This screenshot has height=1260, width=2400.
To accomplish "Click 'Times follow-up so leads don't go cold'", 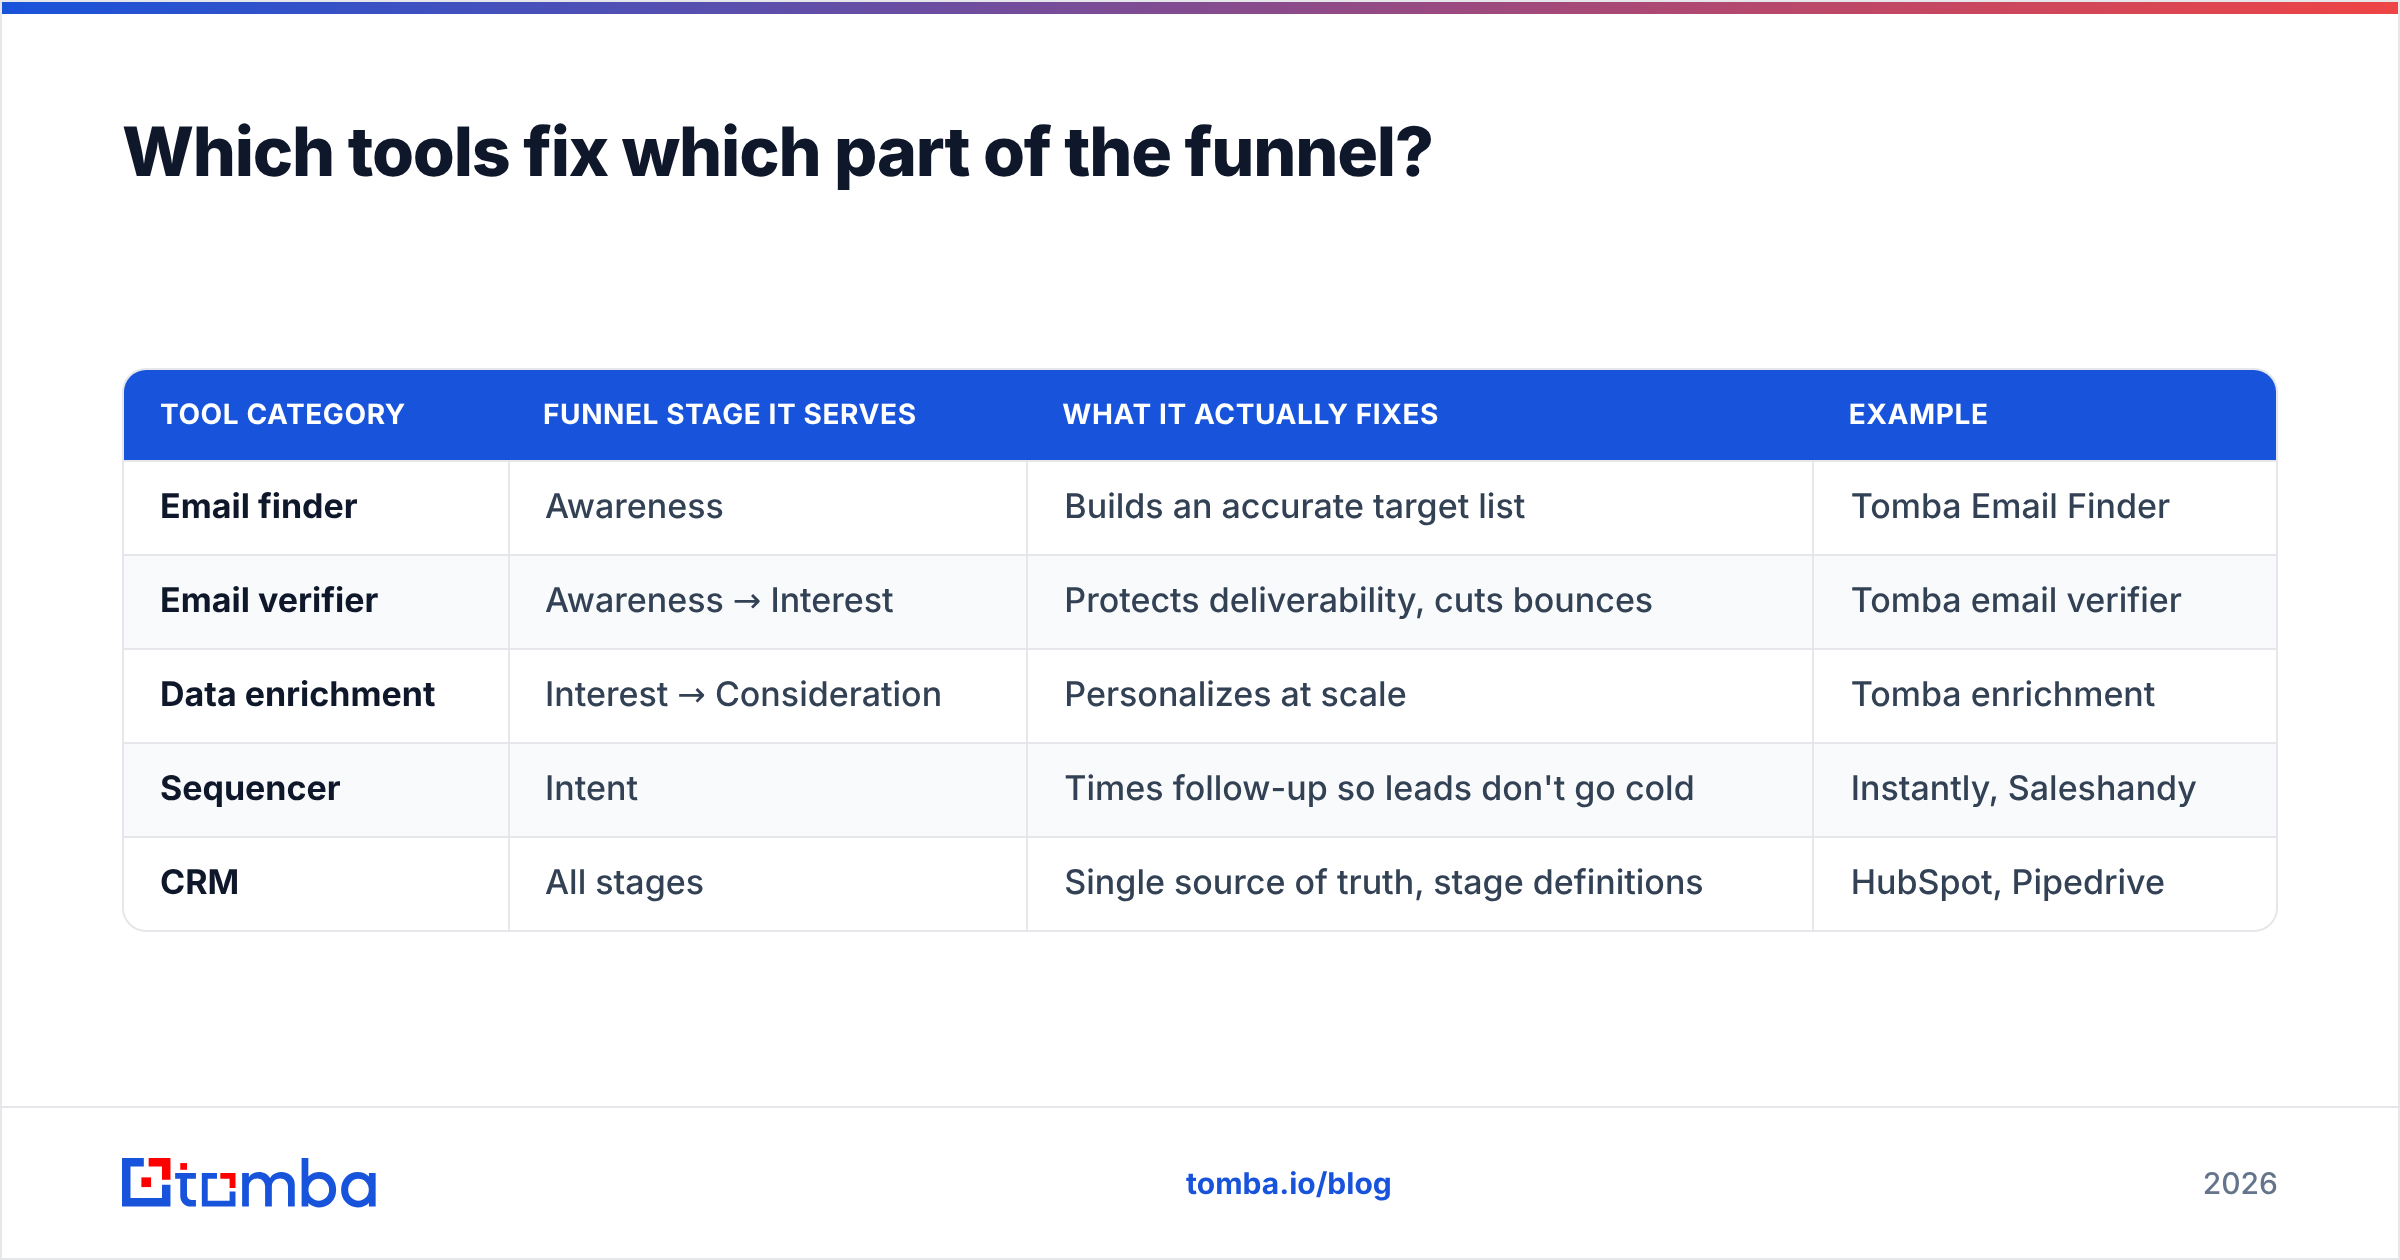I will point(1379,789).
